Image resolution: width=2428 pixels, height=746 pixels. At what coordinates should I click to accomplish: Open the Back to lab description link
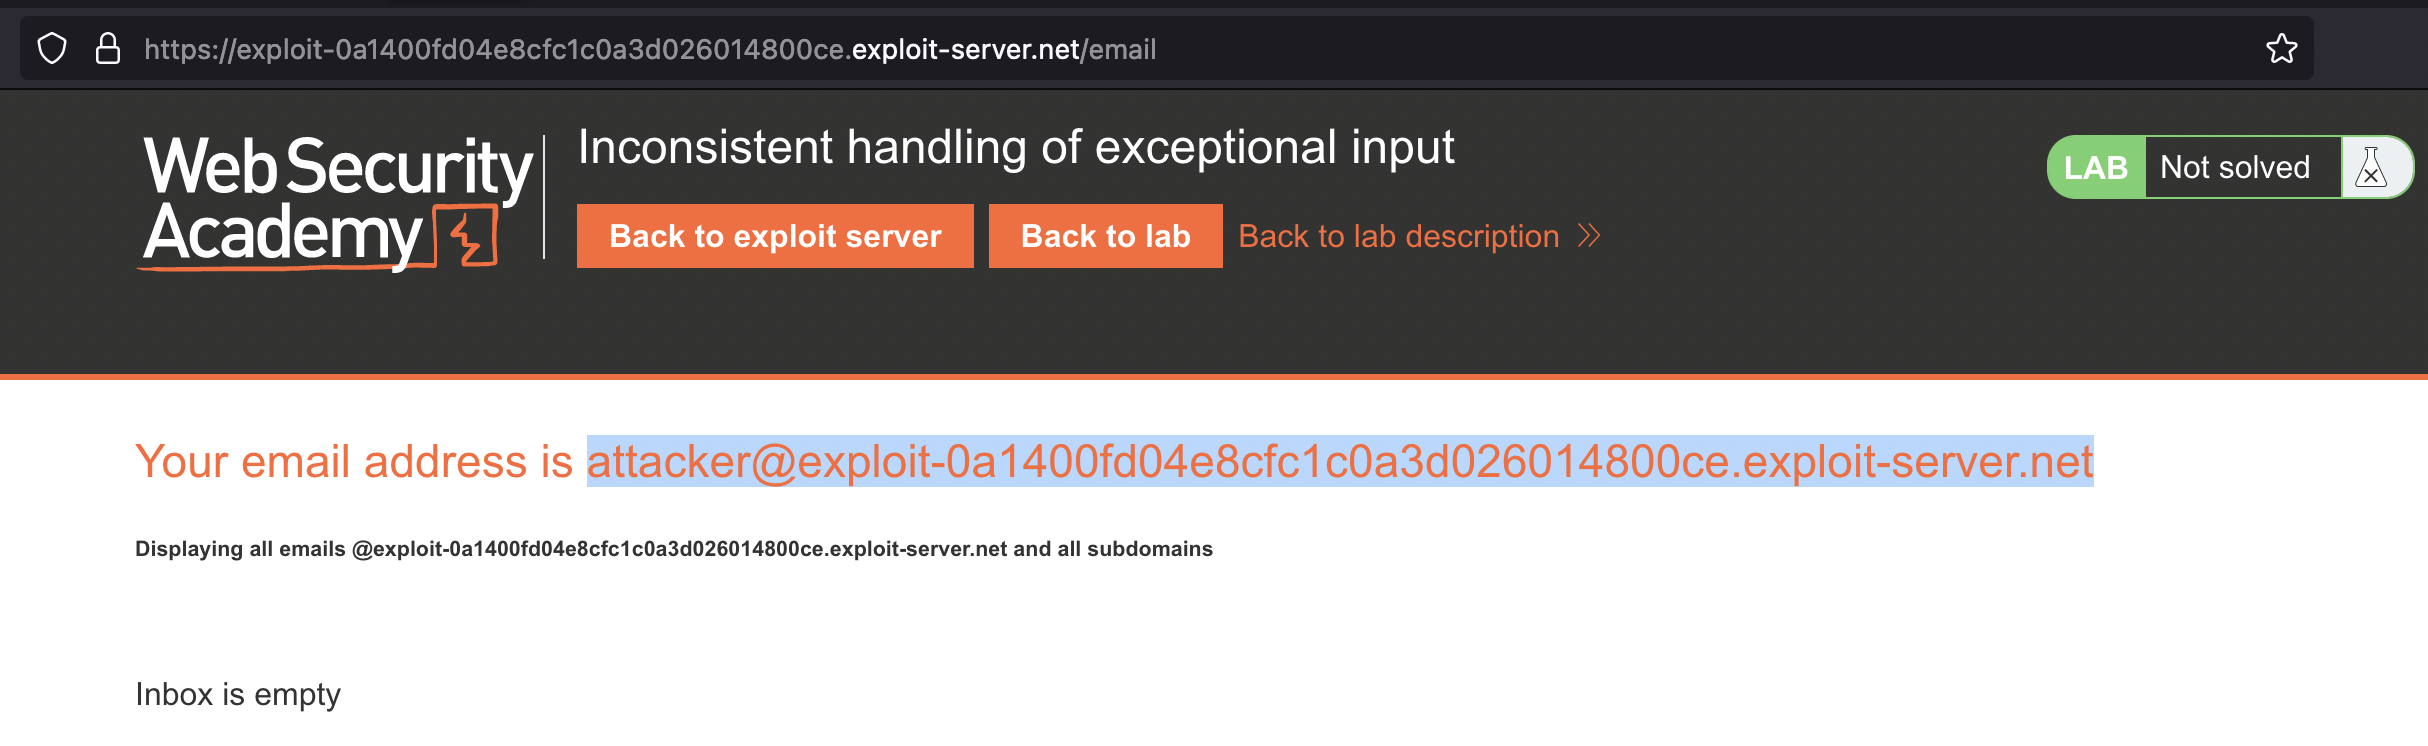tap(1398, 236)
